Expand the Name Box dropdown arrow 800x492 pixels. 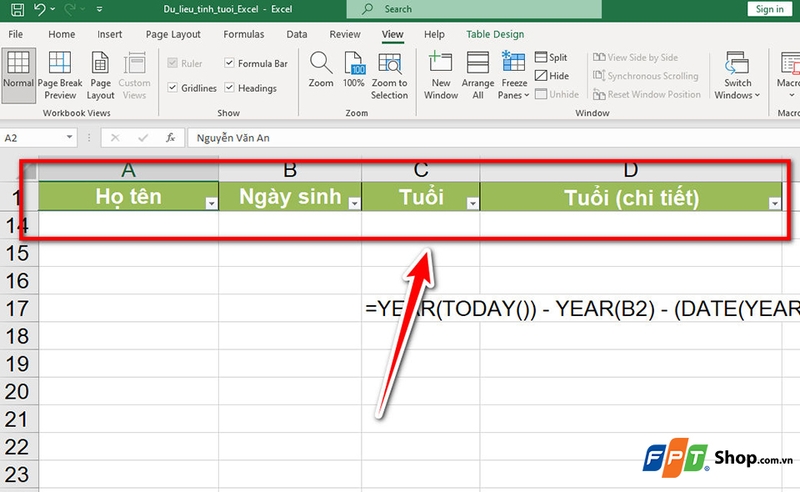[x=69, y=137]
